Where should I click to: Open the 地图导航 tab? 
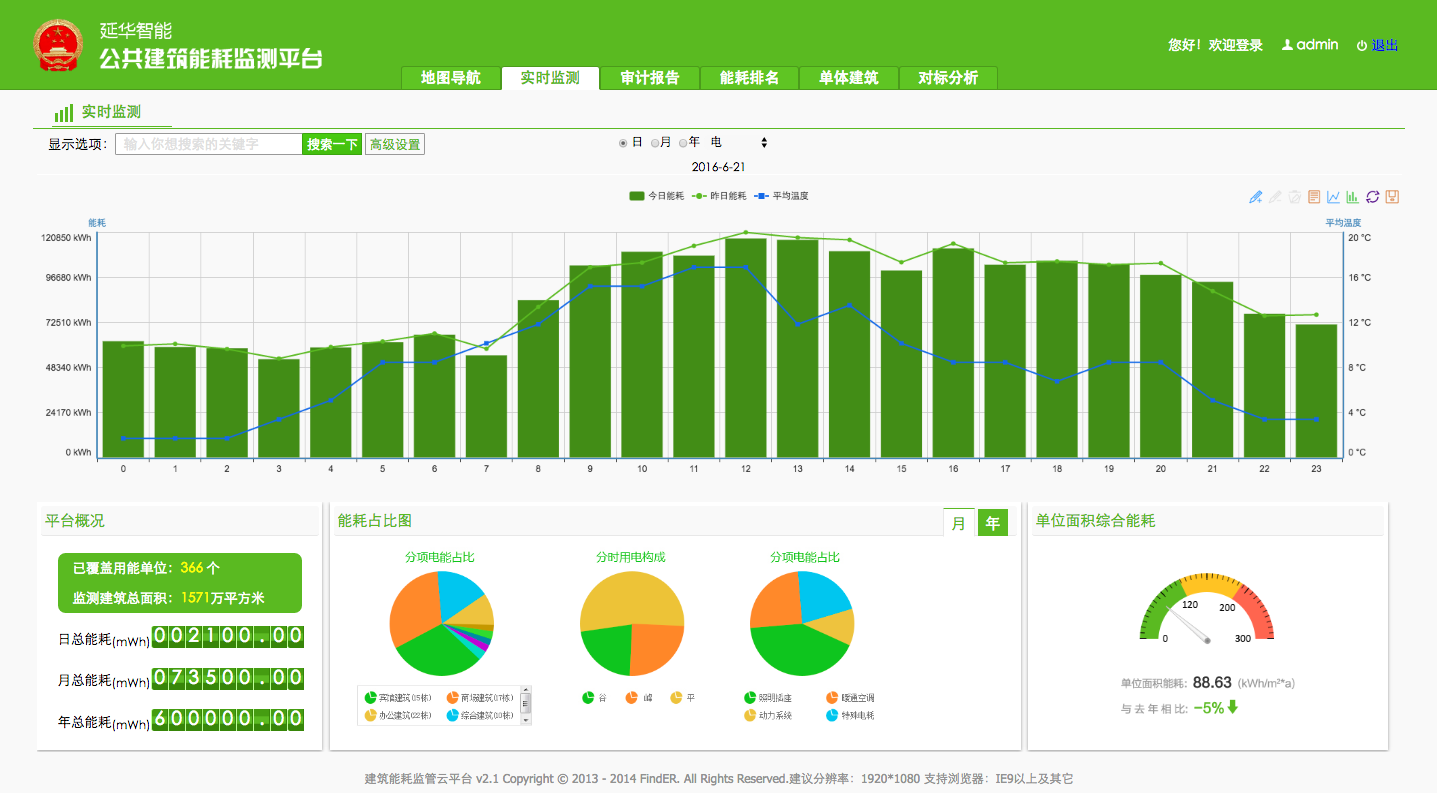450,78
